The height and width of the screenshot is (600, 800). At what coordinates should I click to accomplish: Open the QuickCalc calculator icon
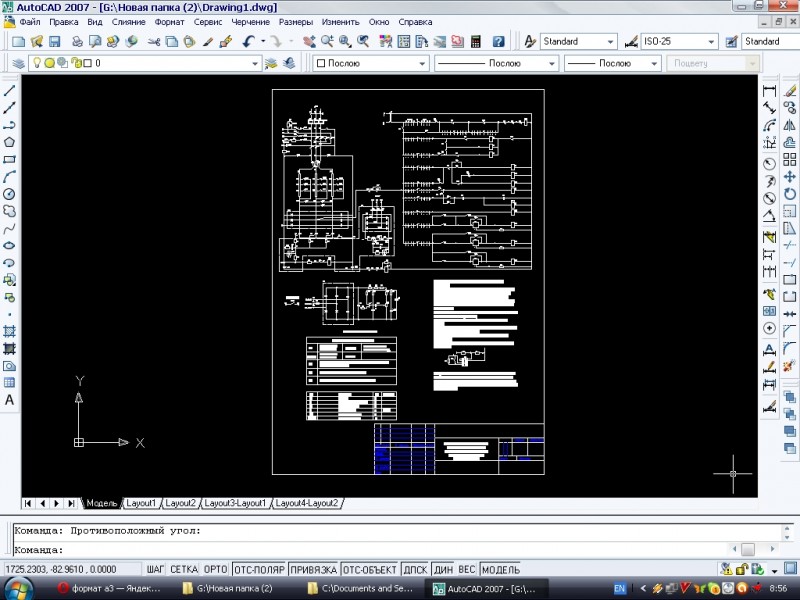(x=476, y=42)
